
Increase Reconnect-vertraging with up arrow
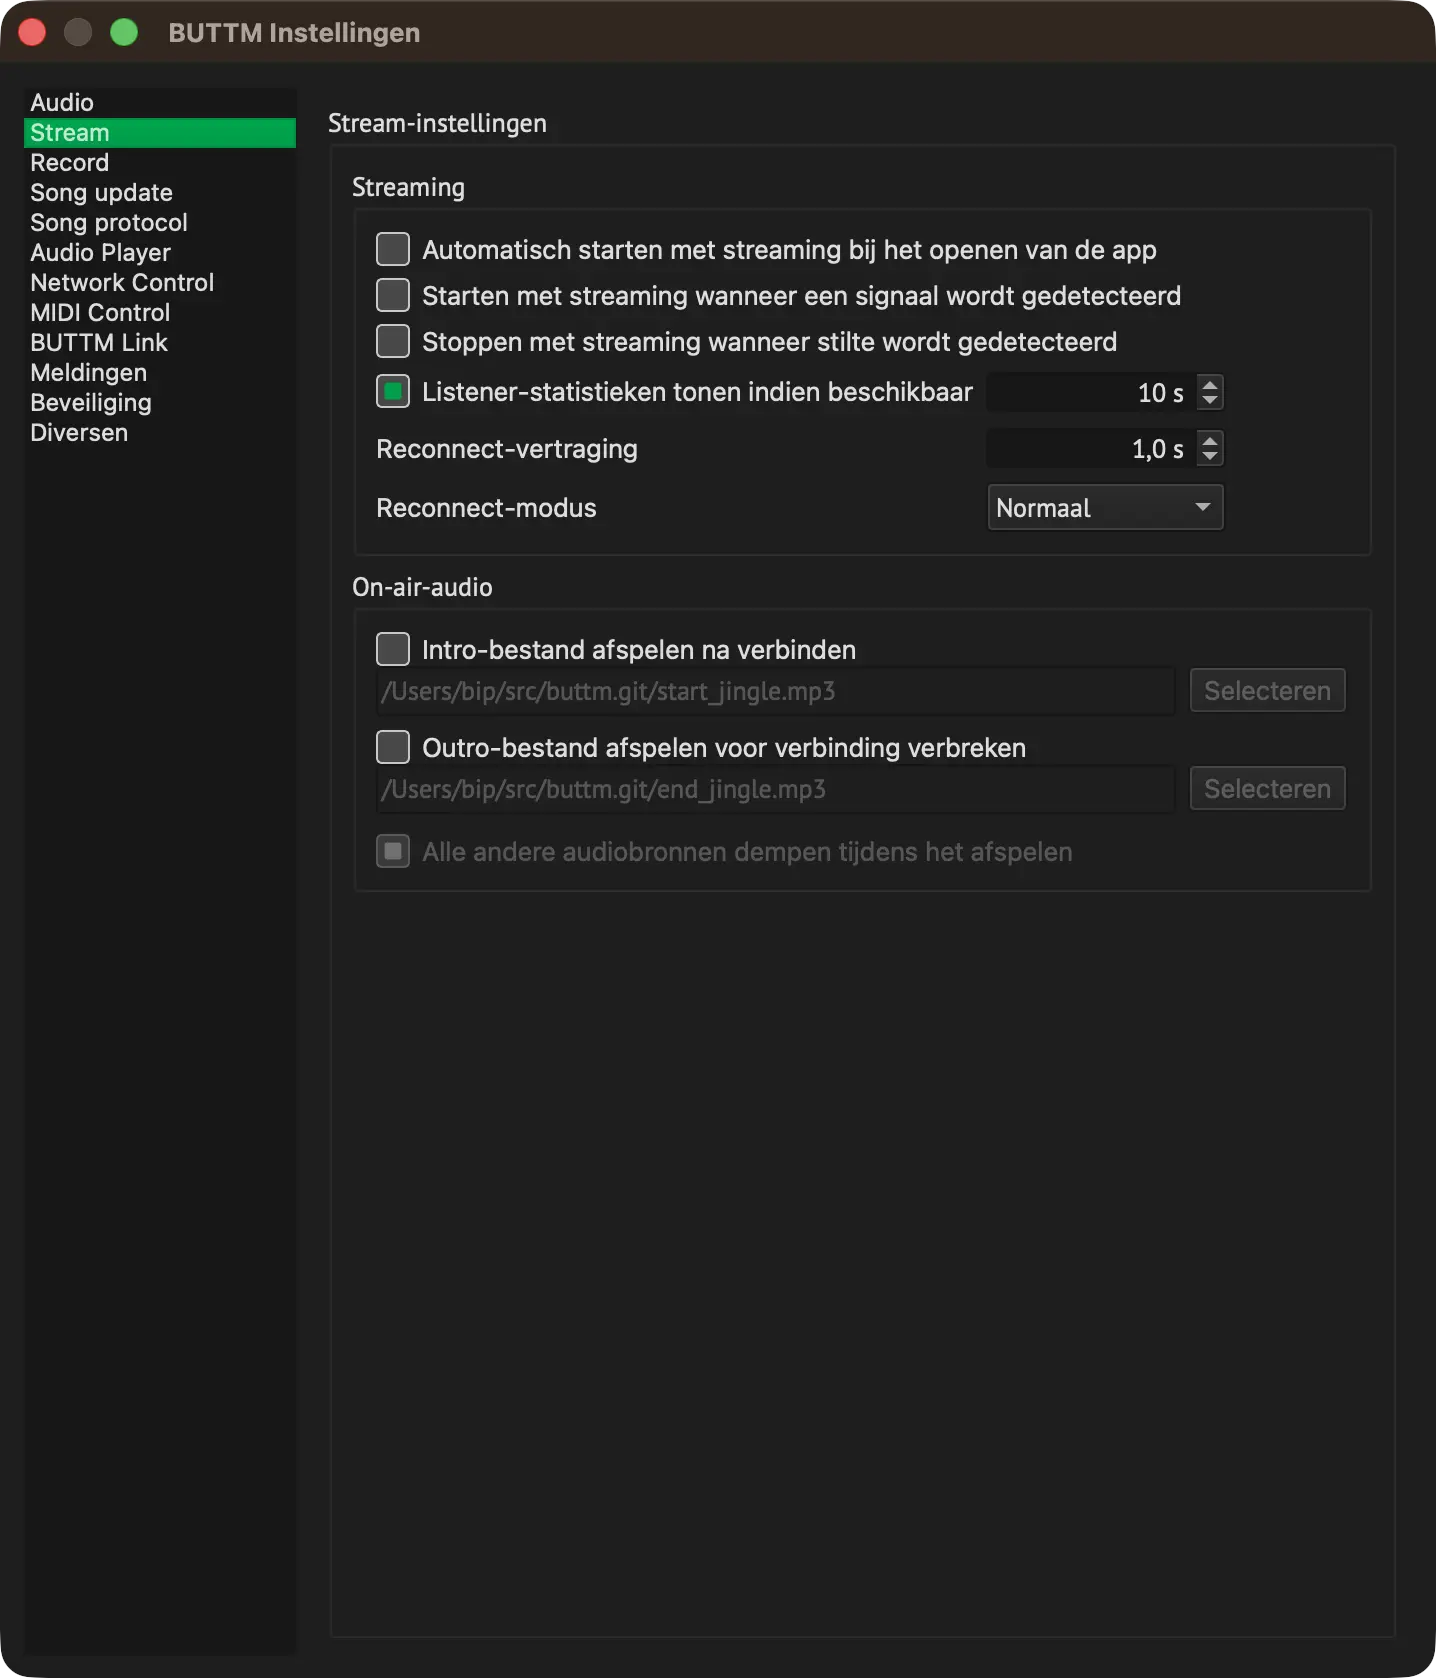click(x=1210, y=440)
